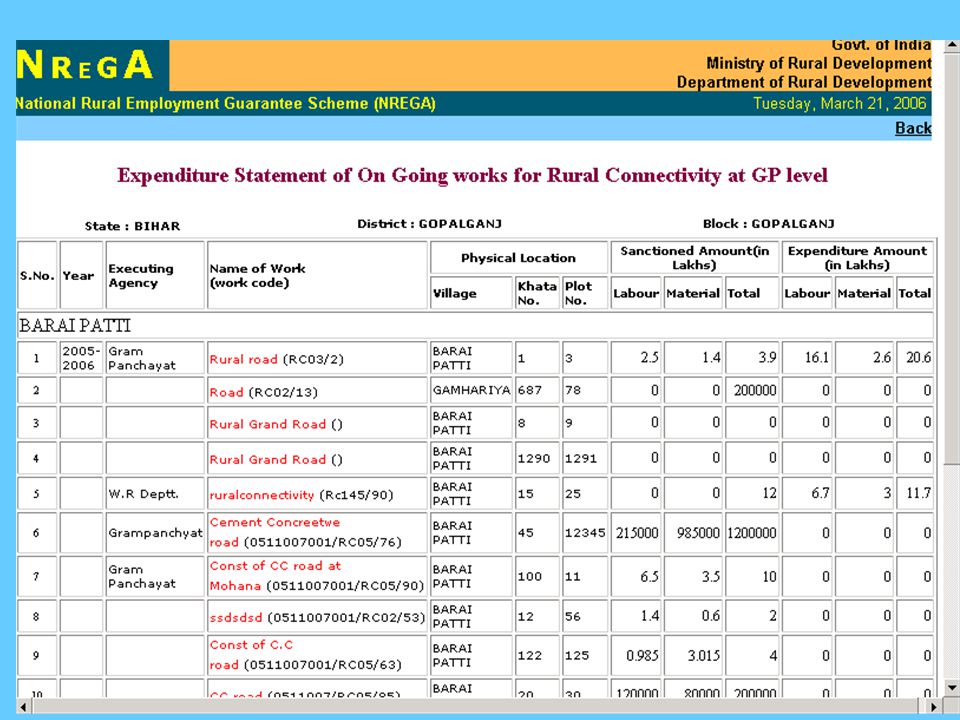Click the Tuesday, March 21, 2006 date text

(839, 103)
